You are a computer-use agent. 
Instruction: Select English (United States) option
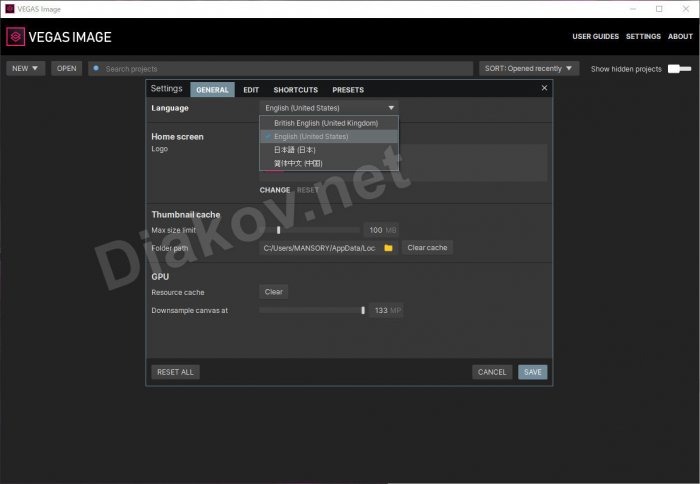coord(329,136)
